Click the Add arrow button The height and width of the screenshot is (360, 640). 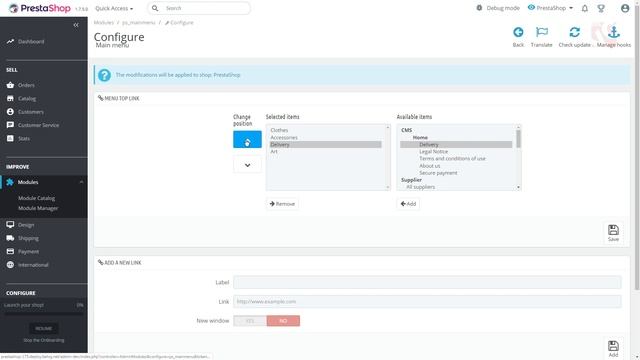(408, 204)
